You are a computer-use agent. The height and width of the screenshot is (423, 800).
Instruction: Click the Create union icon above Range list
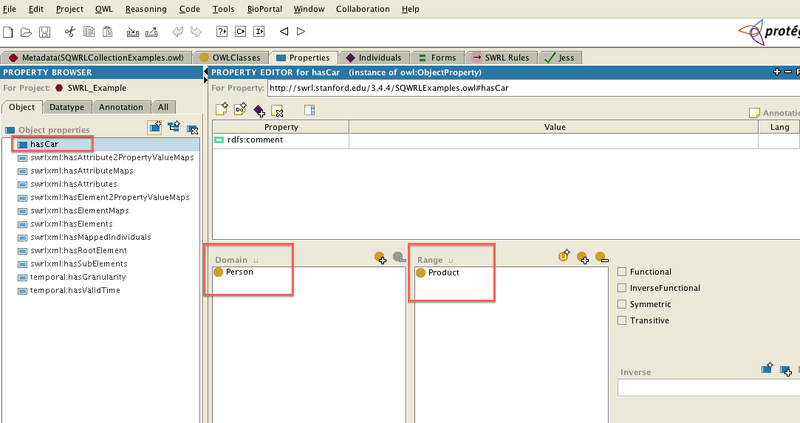[564, 256]
